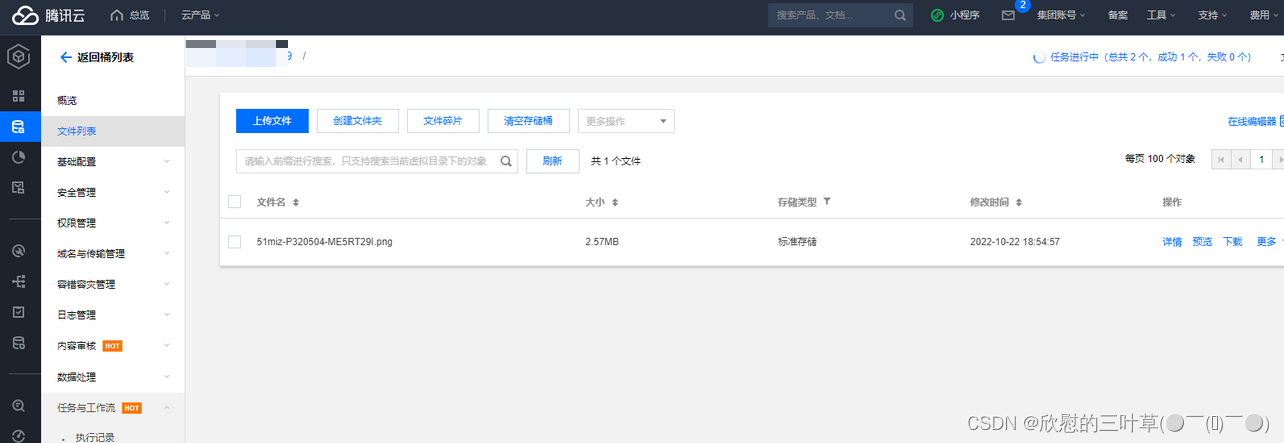This screenshot has height=443, width=1284.
Task: Select 文件列表 in the sidebar
Action: (x=113, y=131)
